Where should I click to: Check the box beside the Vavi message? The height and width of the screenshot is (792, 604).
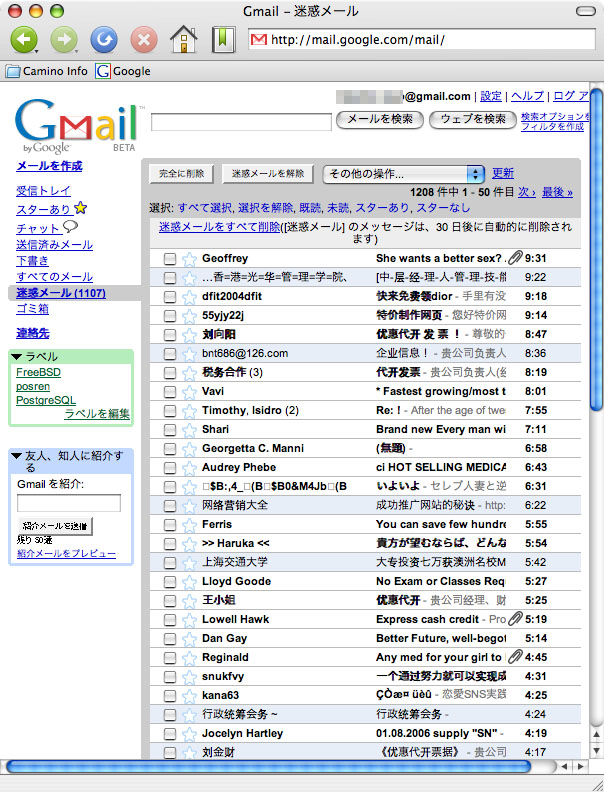click(x=170, y=392)
